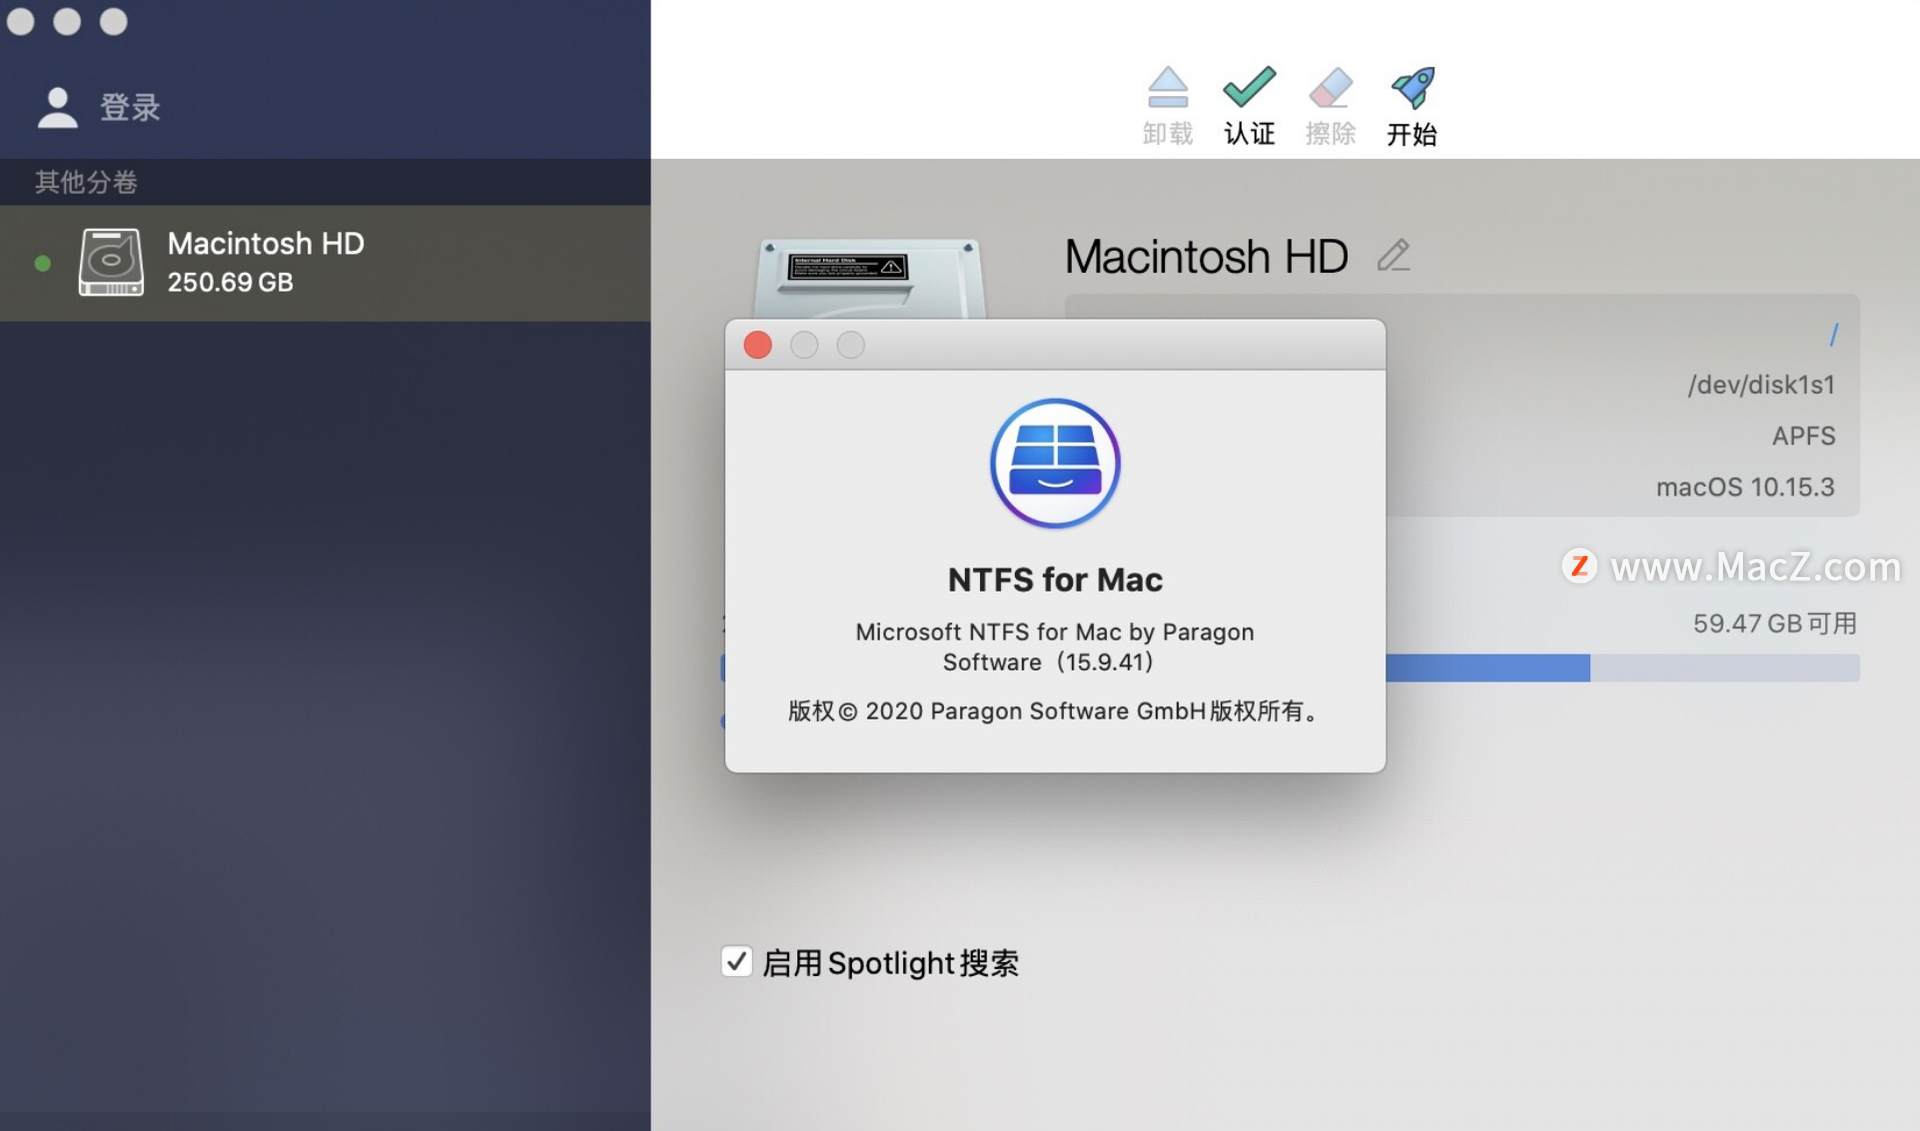Image resolution: width=1920 pixels, height=1131 pixels.
Task: Click the Startup (开始) rocket icon
Action: 1412,88
